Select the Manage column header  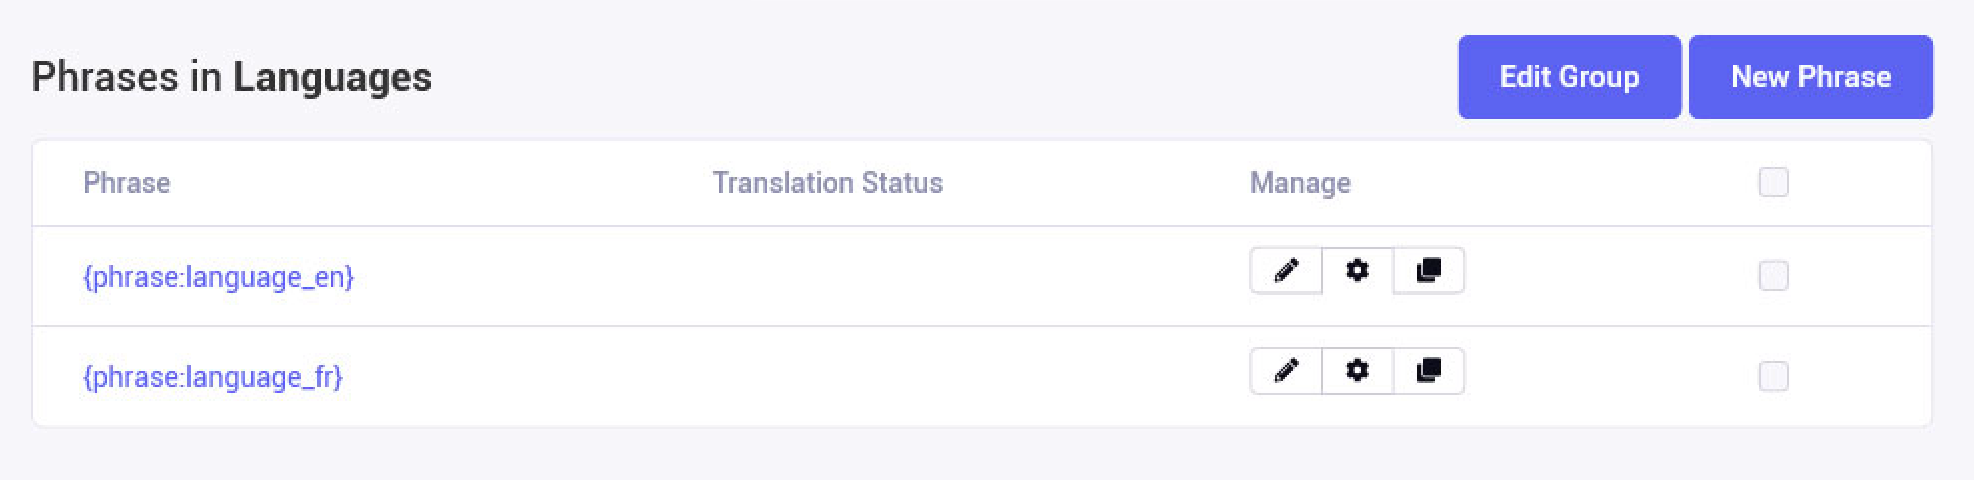pos(1300,183)
